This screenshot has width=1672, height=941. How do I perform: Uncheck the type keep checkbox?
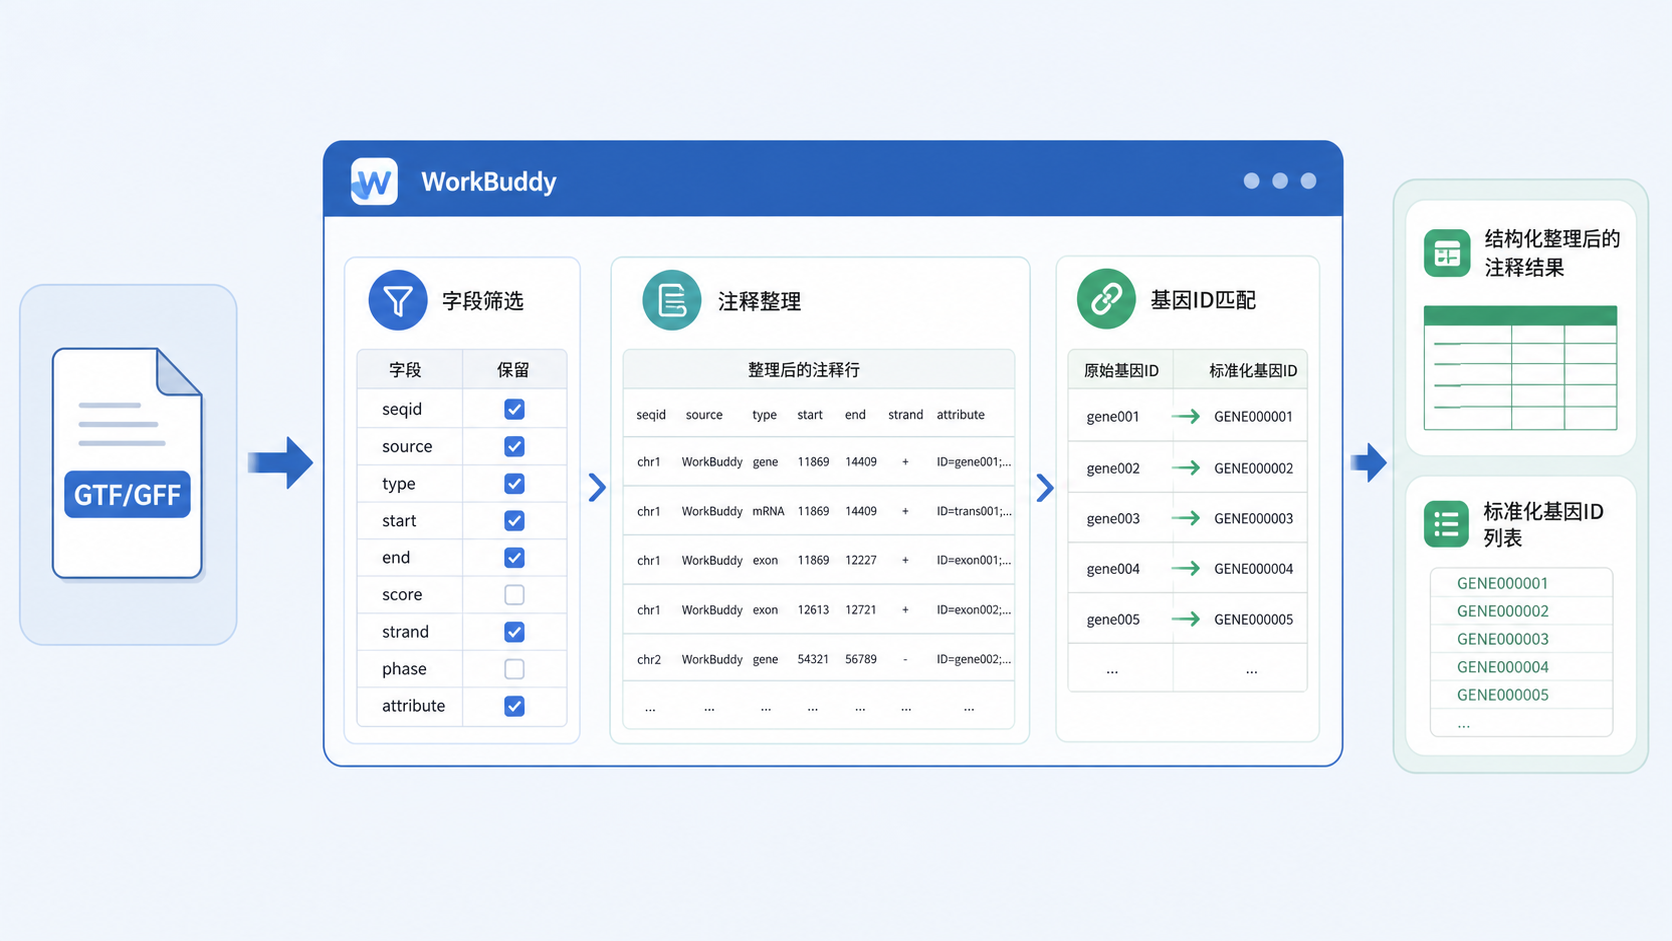[x=514, y=484]
